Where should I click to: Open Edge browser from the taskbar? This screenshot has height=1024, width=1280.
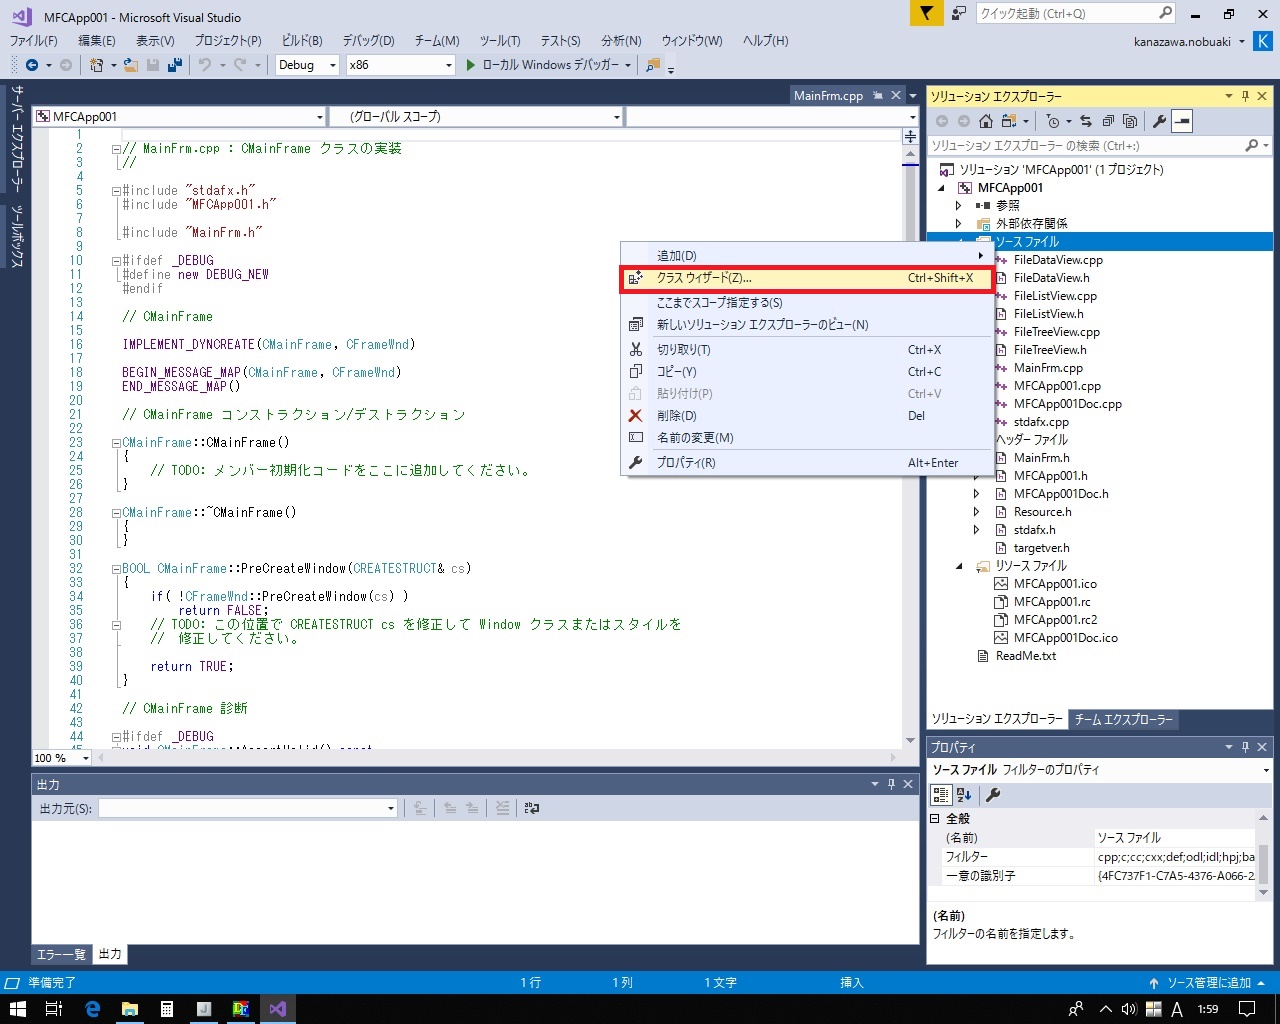coord(92,1009)
